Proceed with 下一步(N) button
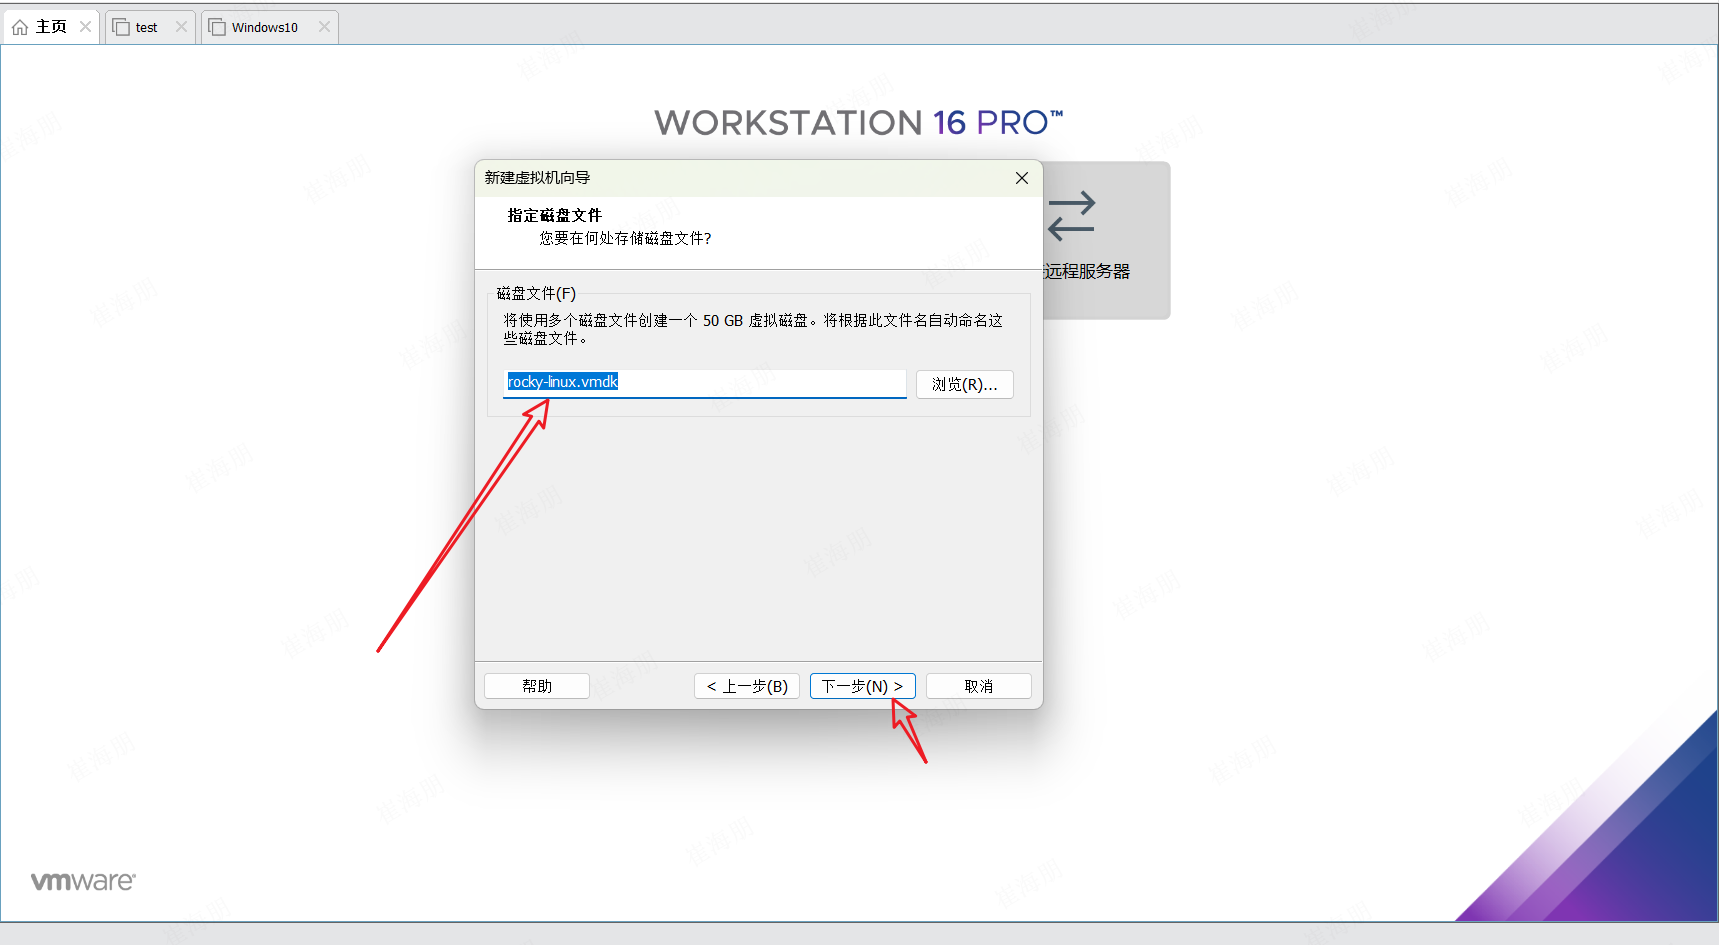 click(863, 686)
